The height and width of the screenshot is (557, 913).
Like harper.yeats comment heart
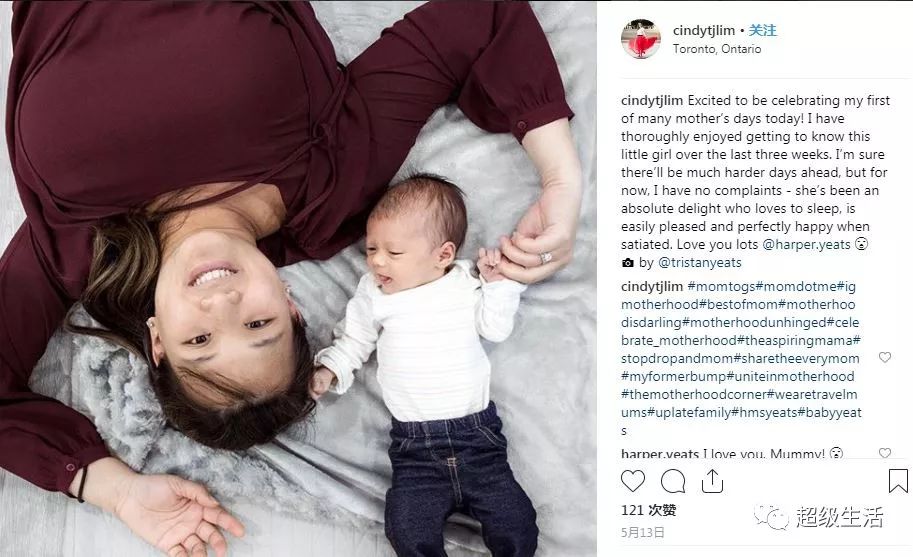coord(884,452)
